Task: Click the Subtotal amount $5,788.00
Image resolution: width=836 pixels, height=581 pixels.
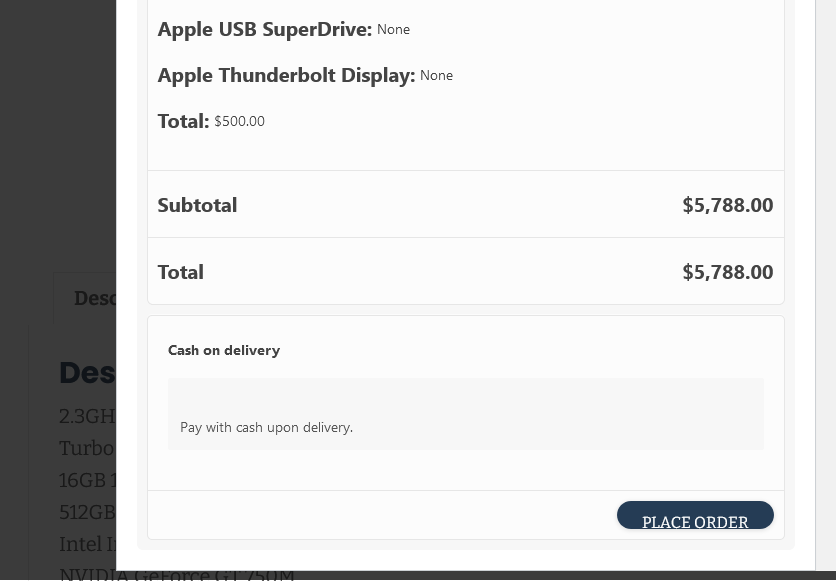Action: (x=728, y=205)
